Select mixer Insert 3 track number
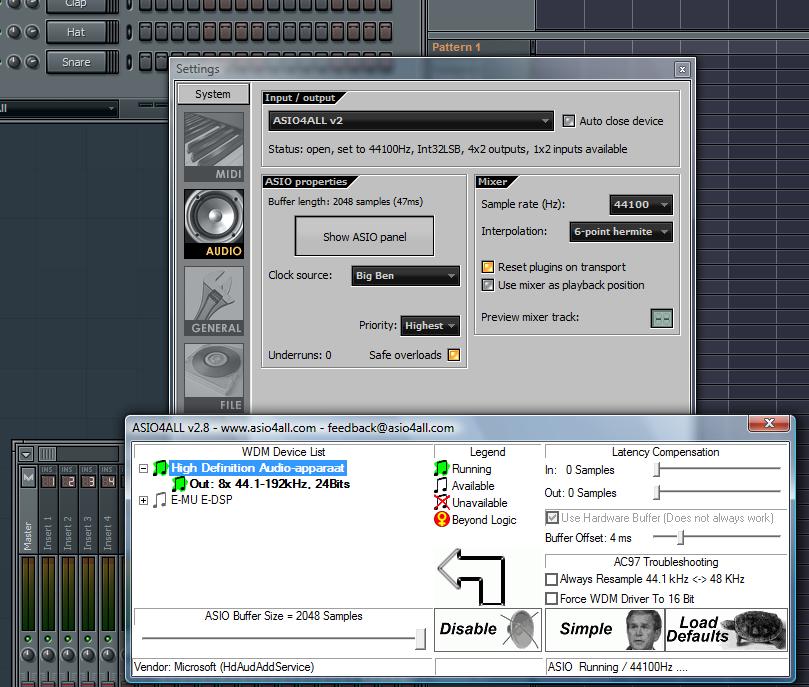The width and height of the screenshot is (809, 687). (88, 481)
